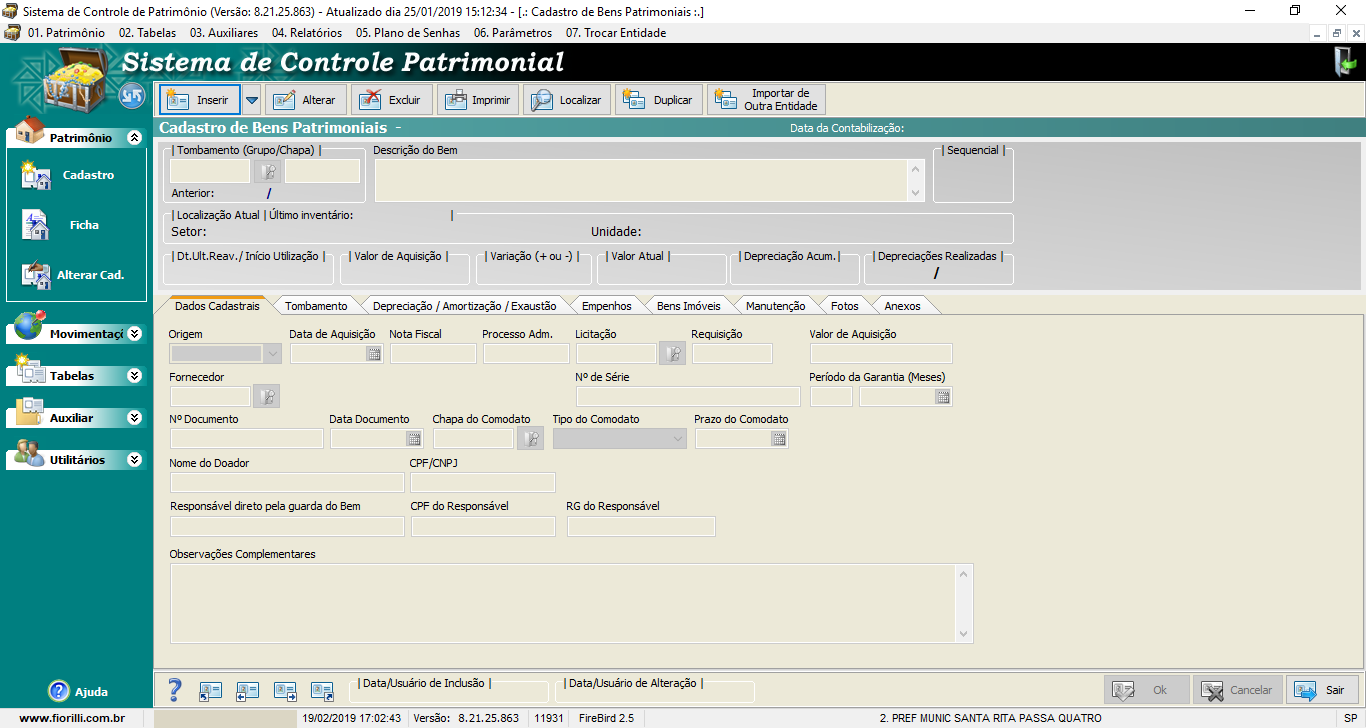This screenshot has width=1367, height=728.
Task: Click the Observações Complementares scrollbar
Action: point(963,603)
